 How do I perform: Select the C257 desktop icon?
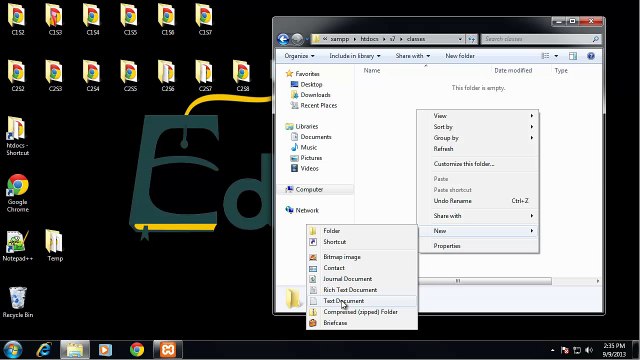pos(205,75)
